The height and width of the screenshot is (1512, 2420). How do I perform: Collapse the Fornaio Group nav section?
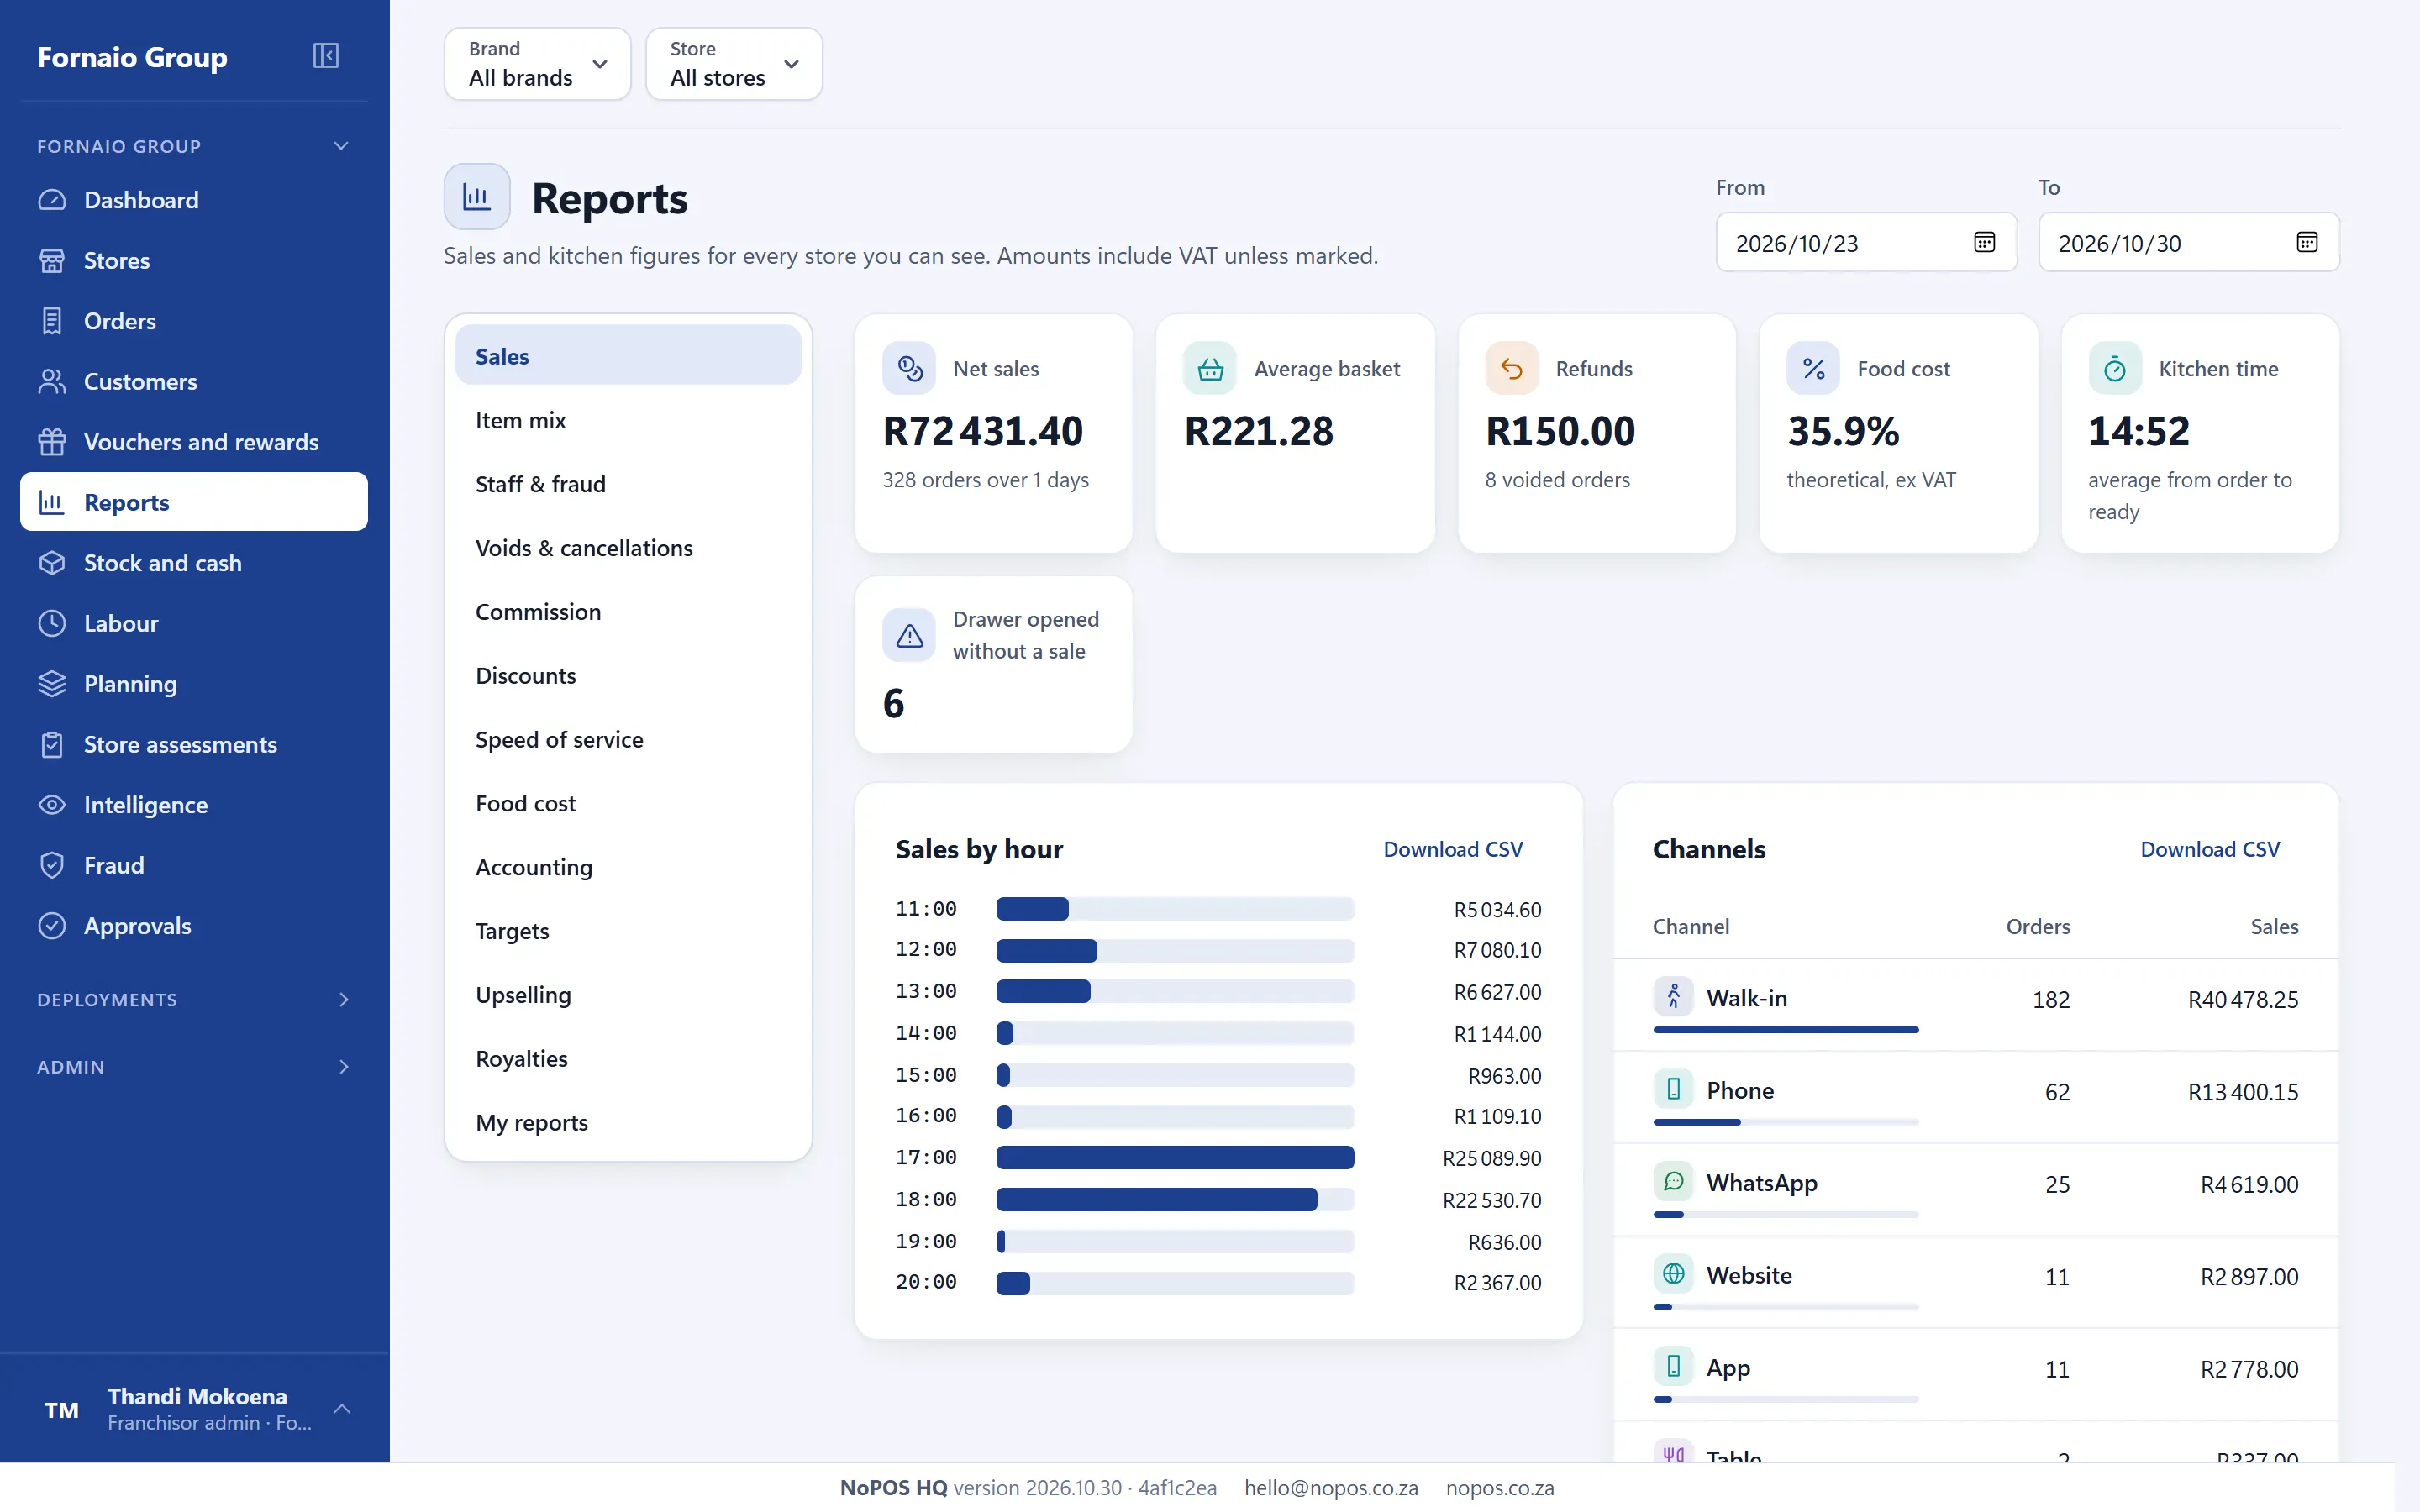[x=194, y=146]
